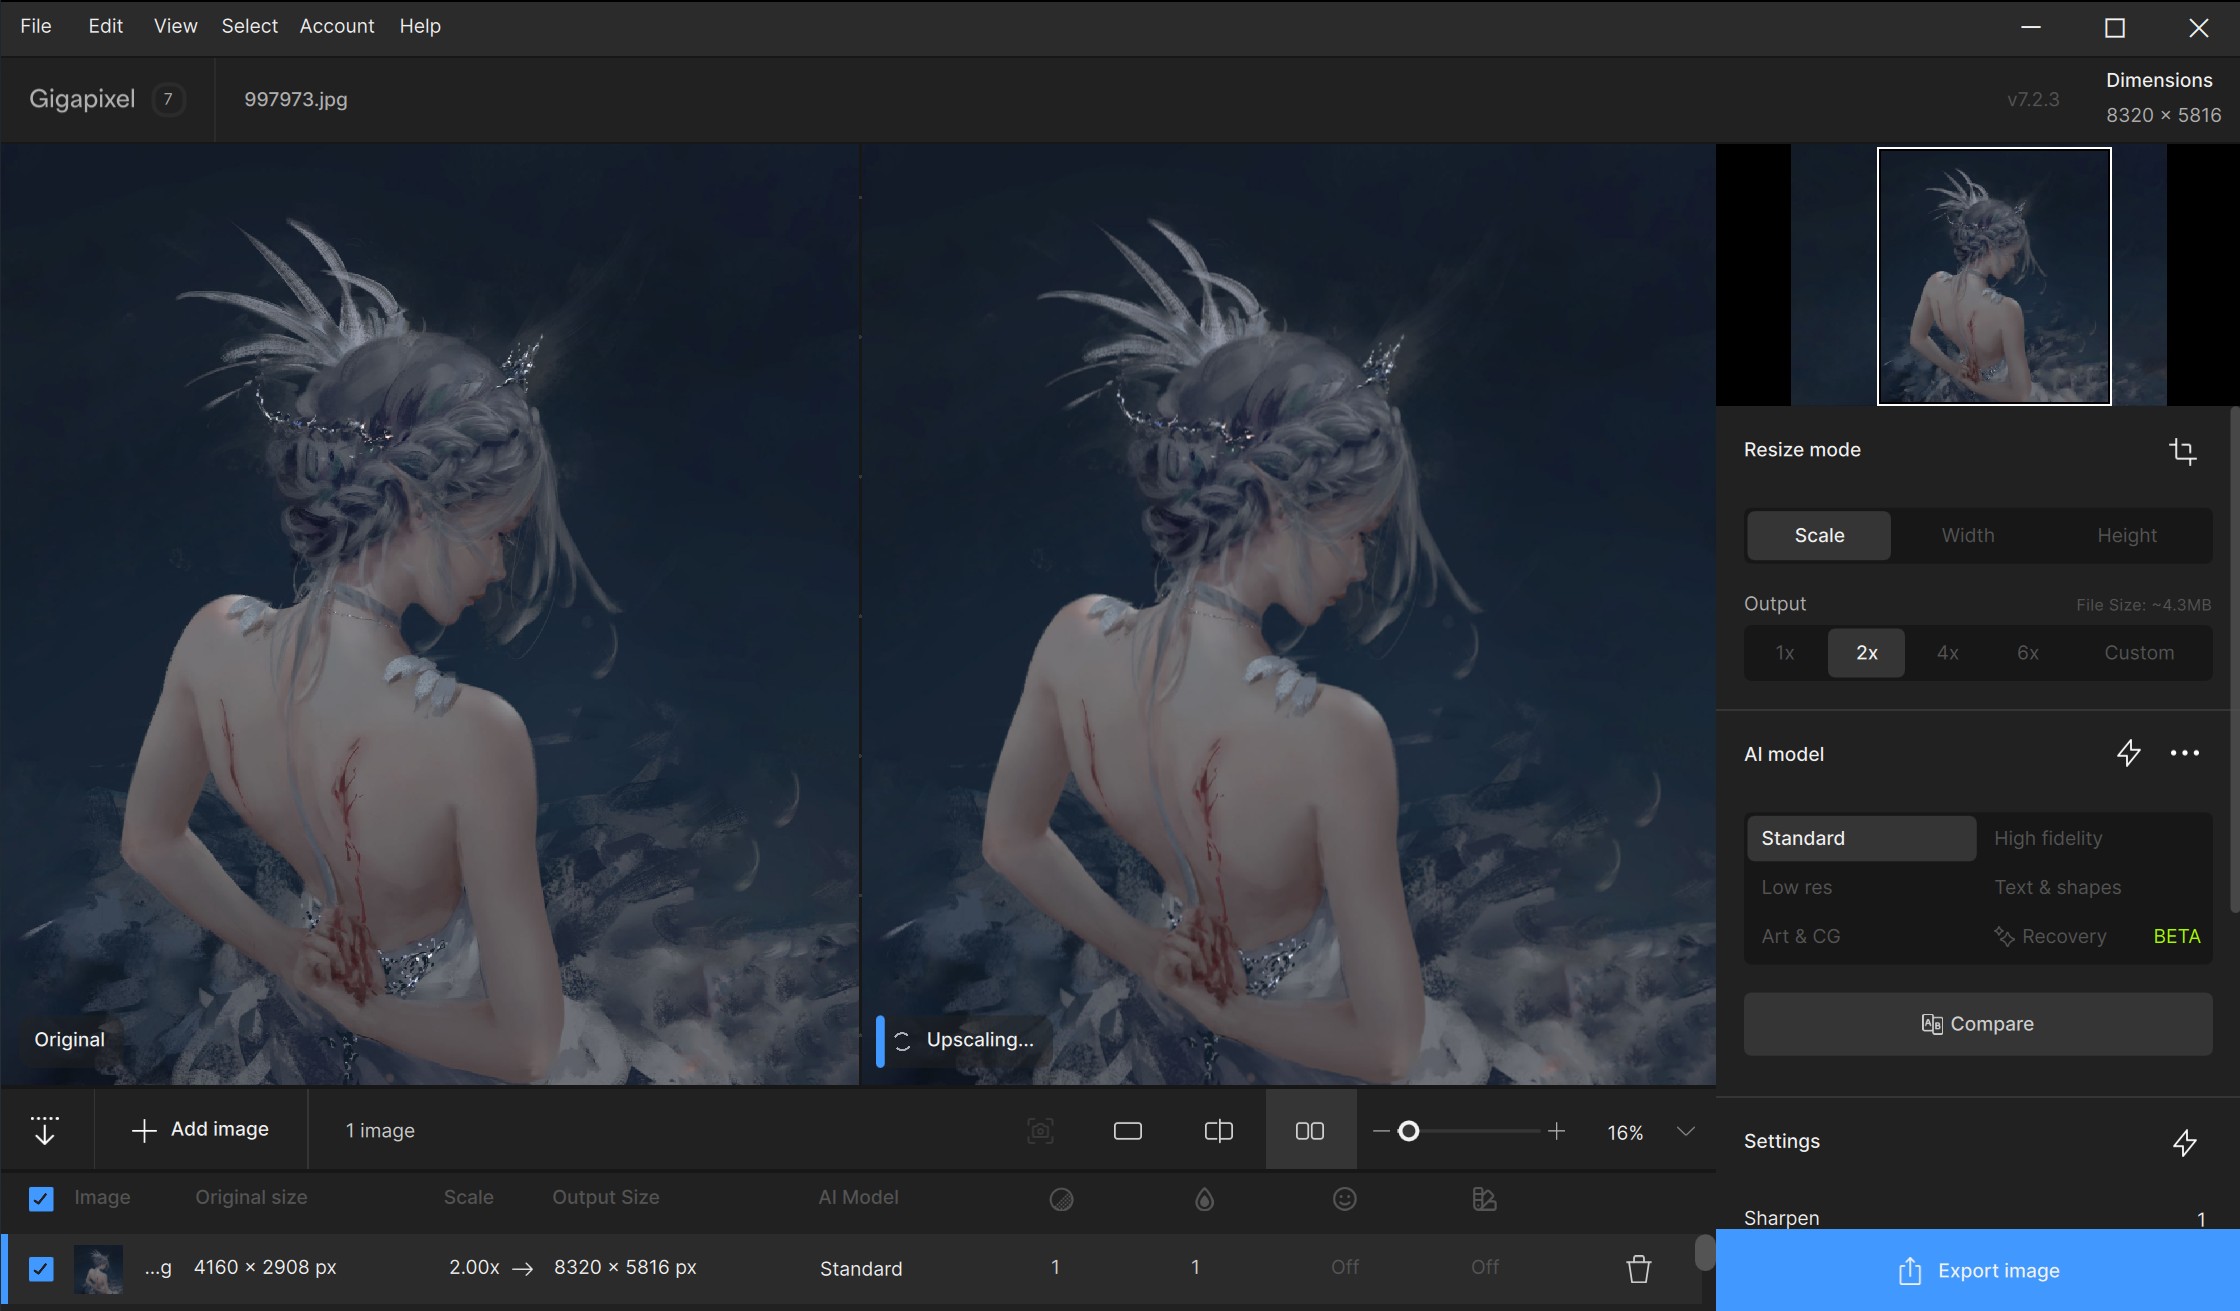Select the High fidelity AI model
The image size is (2240, 1311).
2047,838
